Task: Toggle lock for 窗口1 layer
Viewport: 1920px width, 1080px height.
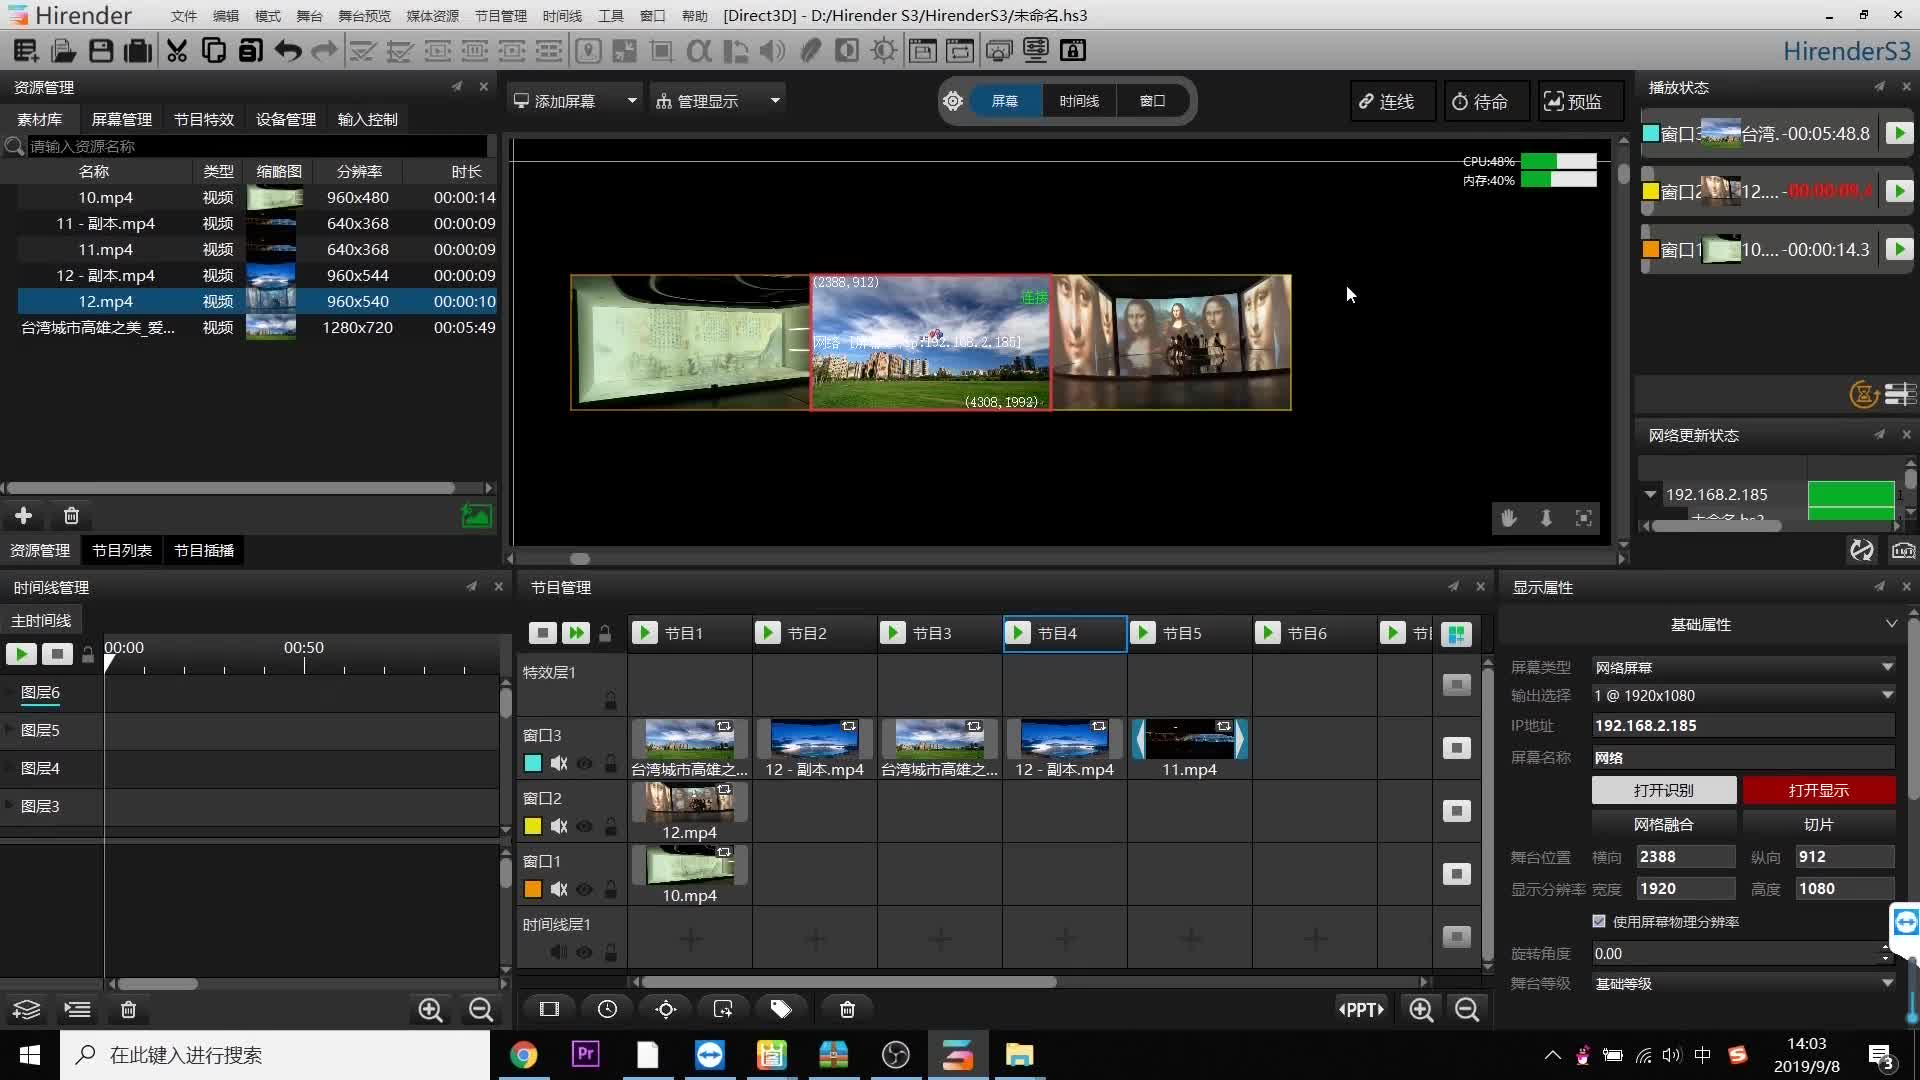Action: pyautogui.click(x=610, y=889)
